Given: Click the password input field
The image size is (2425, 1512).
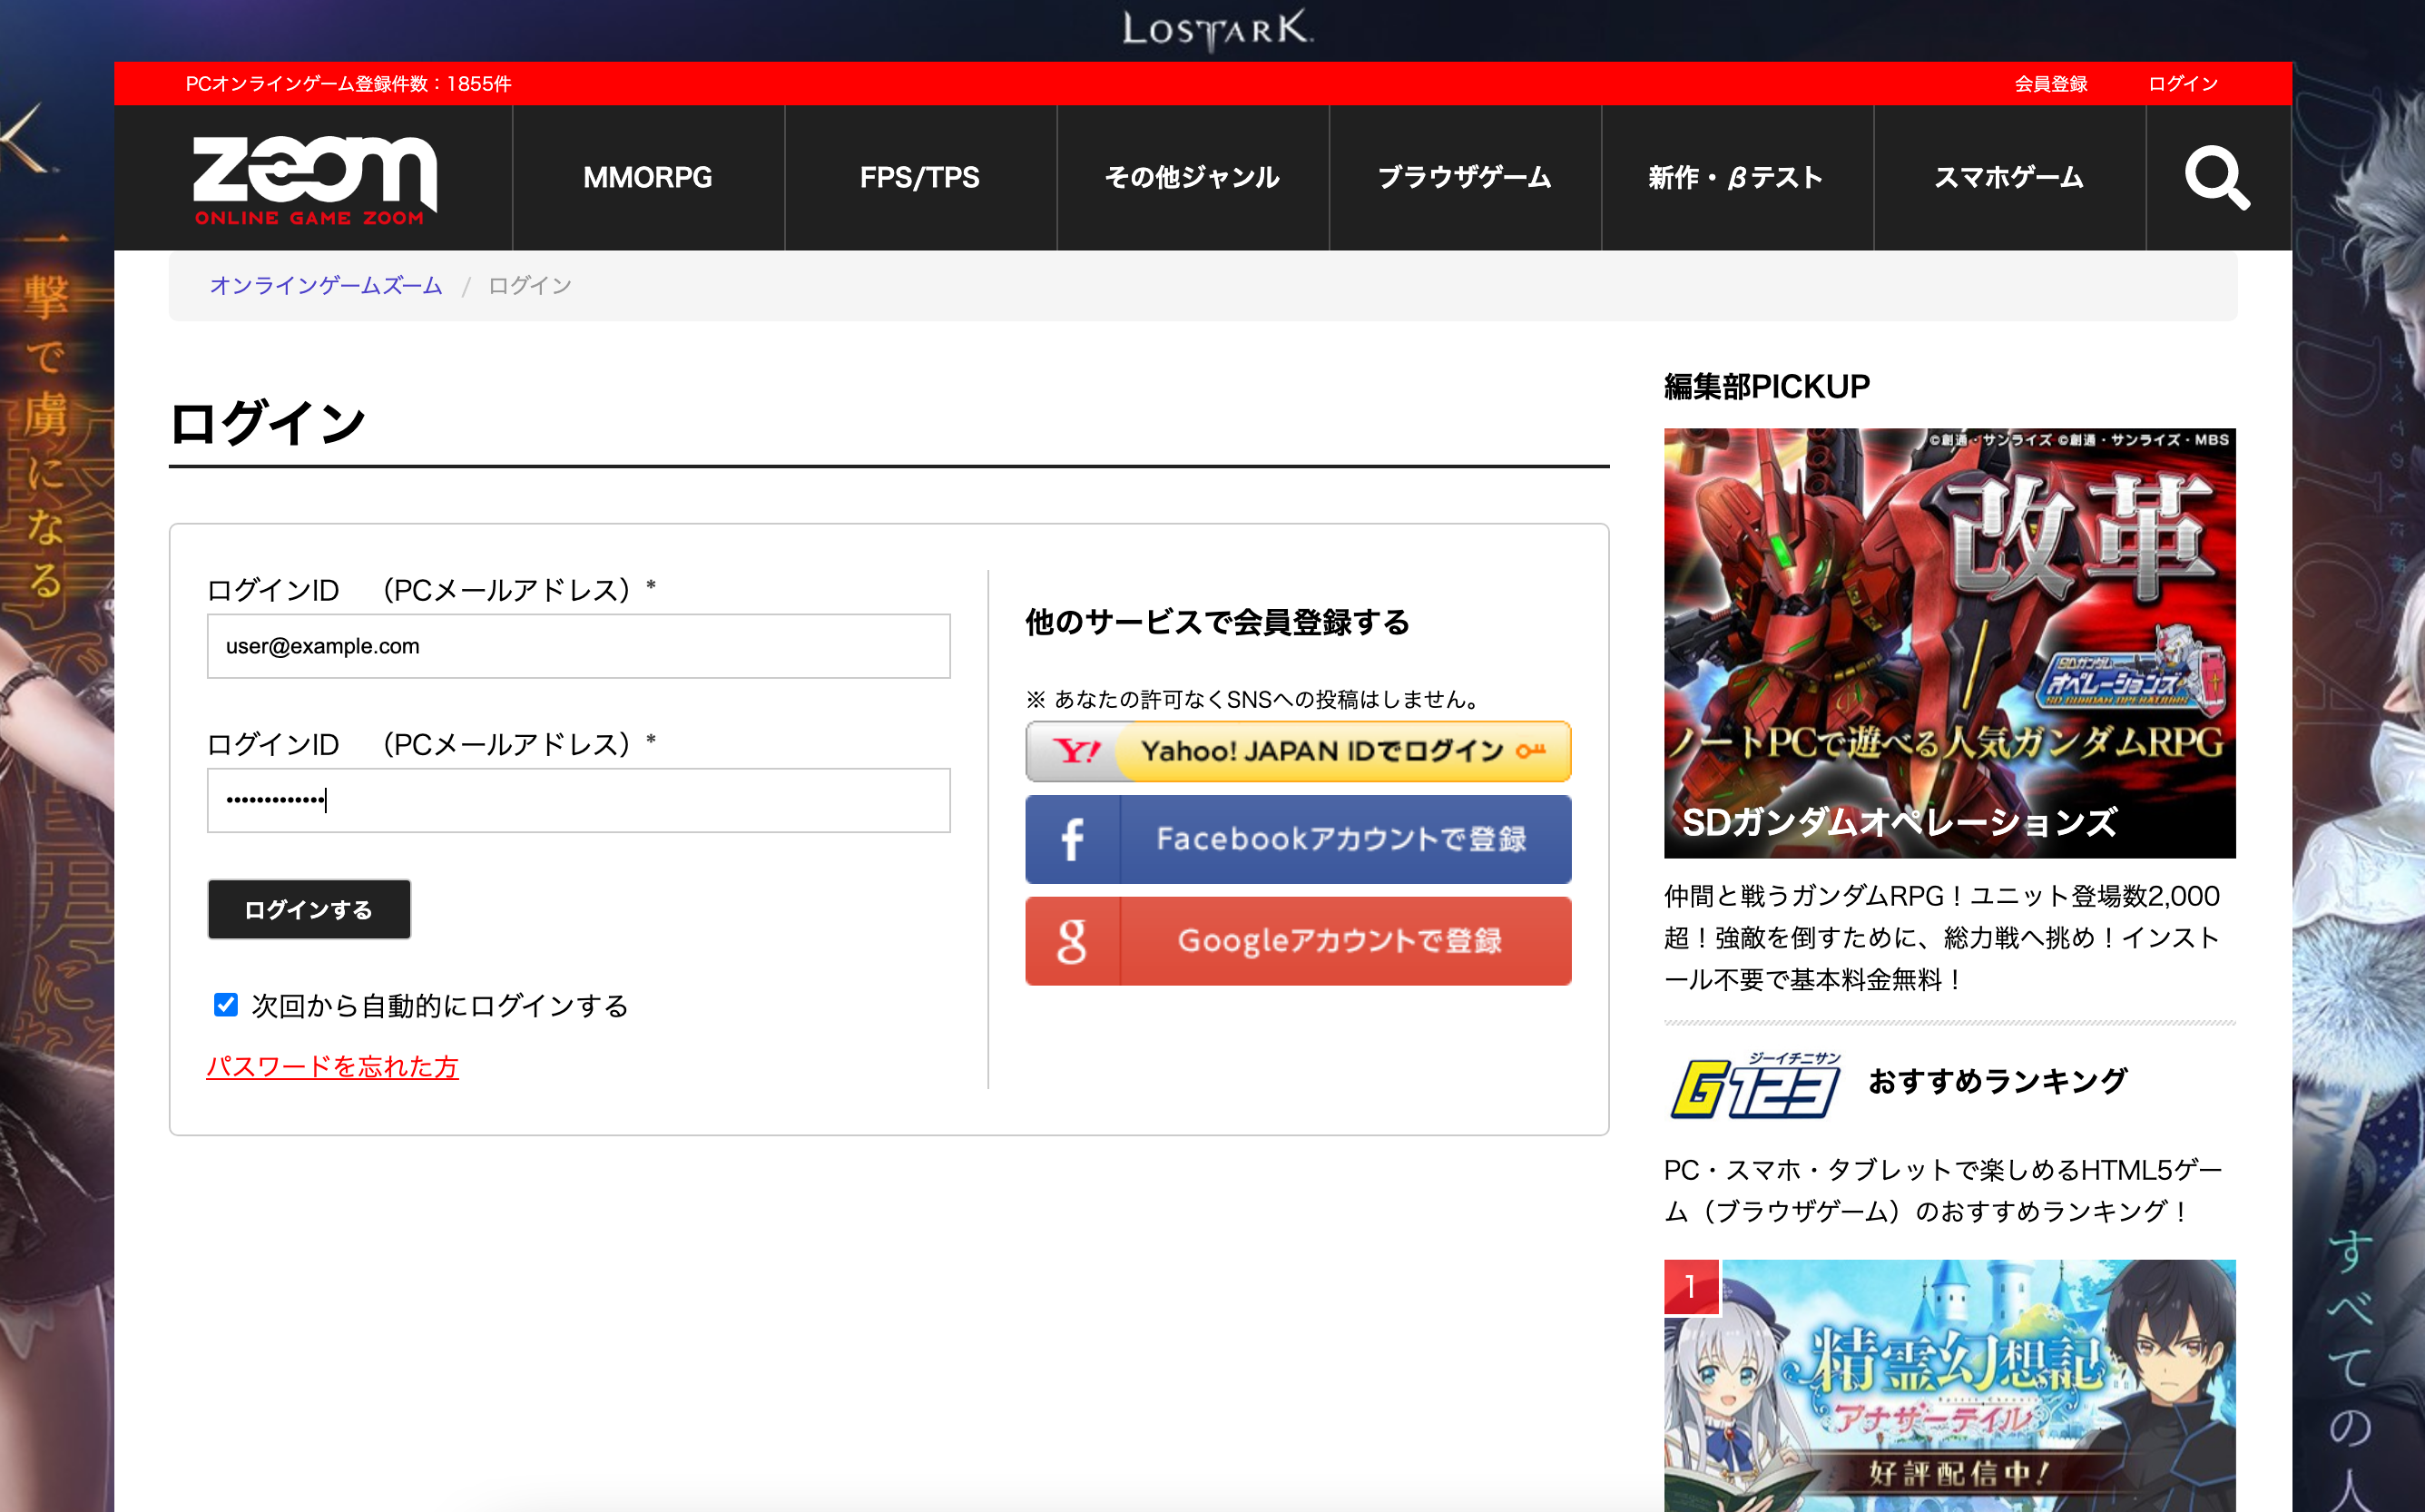Looking at the screenshot, I should 578,800.
